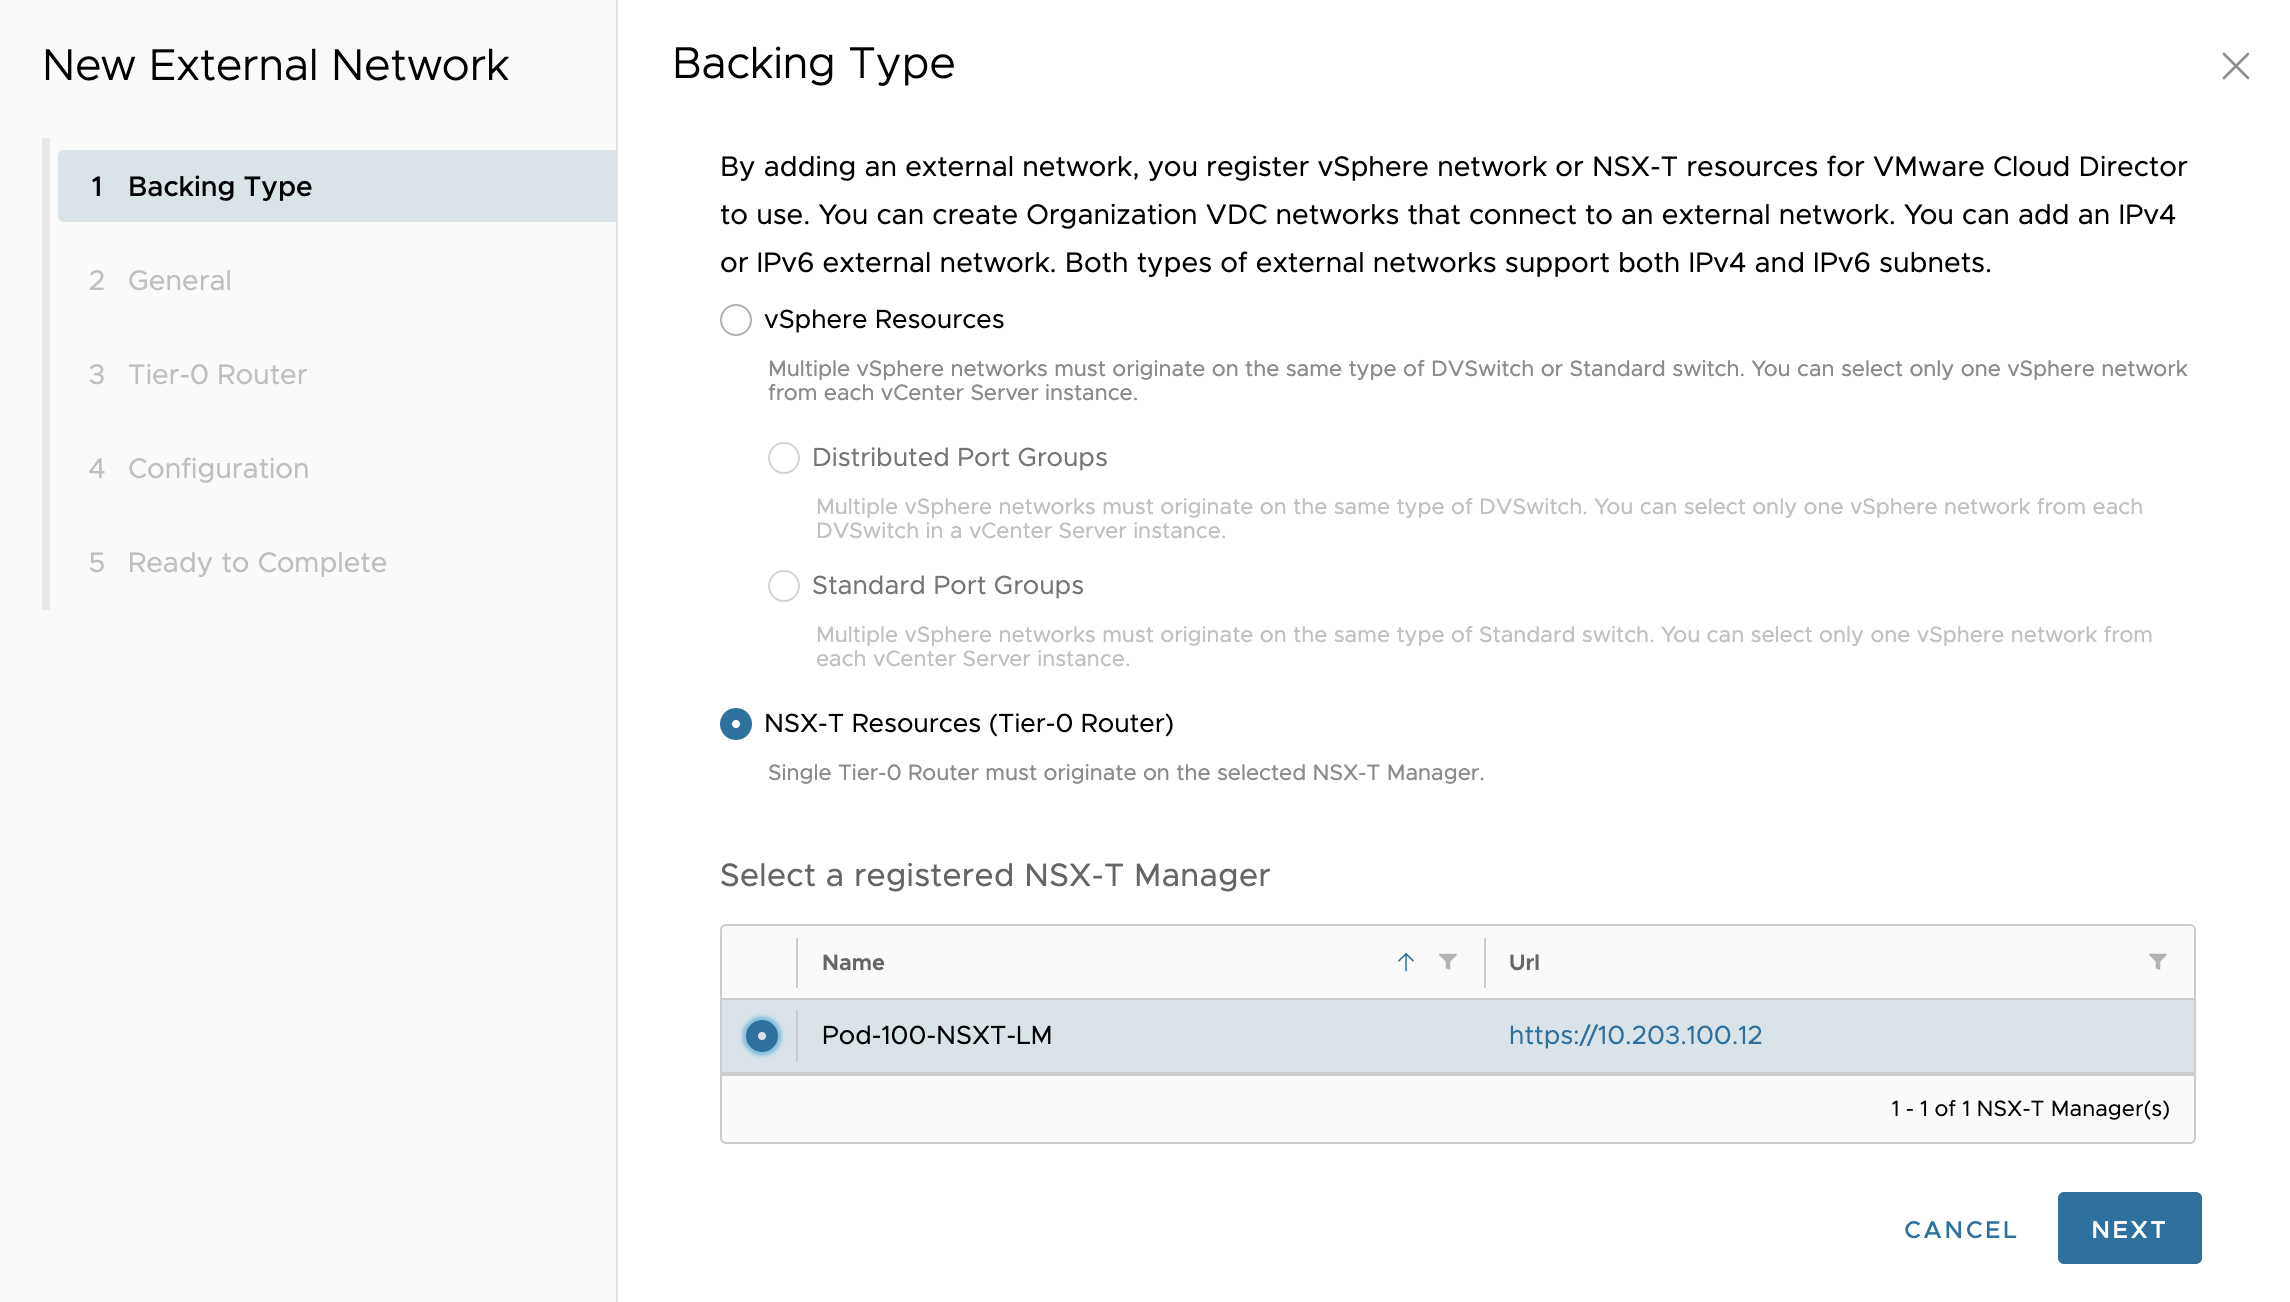Go to the Backing Type step
2290x1302 pixels.
coord(220,186)
